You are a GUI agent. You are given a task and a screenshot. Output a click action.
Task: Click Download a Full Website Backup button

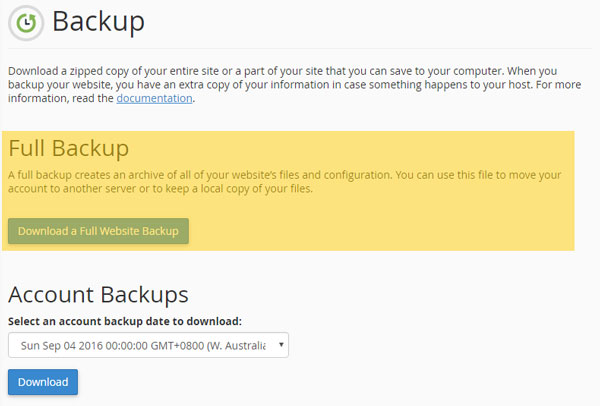pos(98,231)
